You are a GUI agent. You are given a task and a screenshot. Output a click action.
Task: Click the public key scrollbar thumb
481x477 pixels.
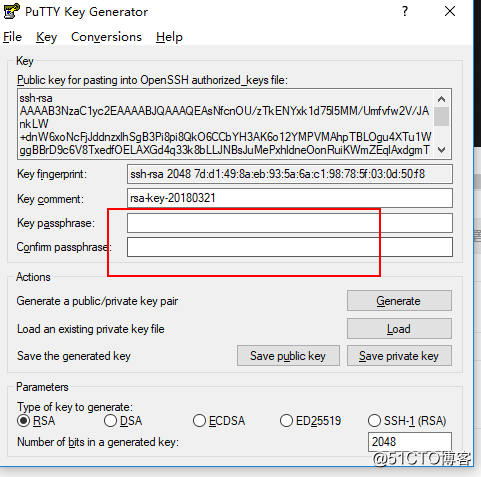442,117
